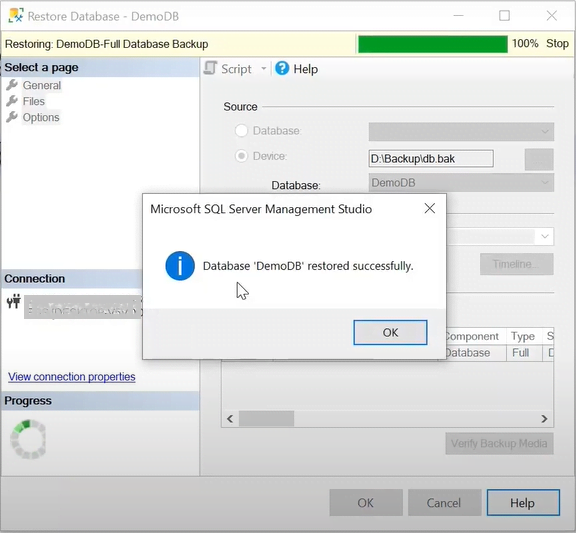
Task: Click the Timeline button
Action: 516,264
